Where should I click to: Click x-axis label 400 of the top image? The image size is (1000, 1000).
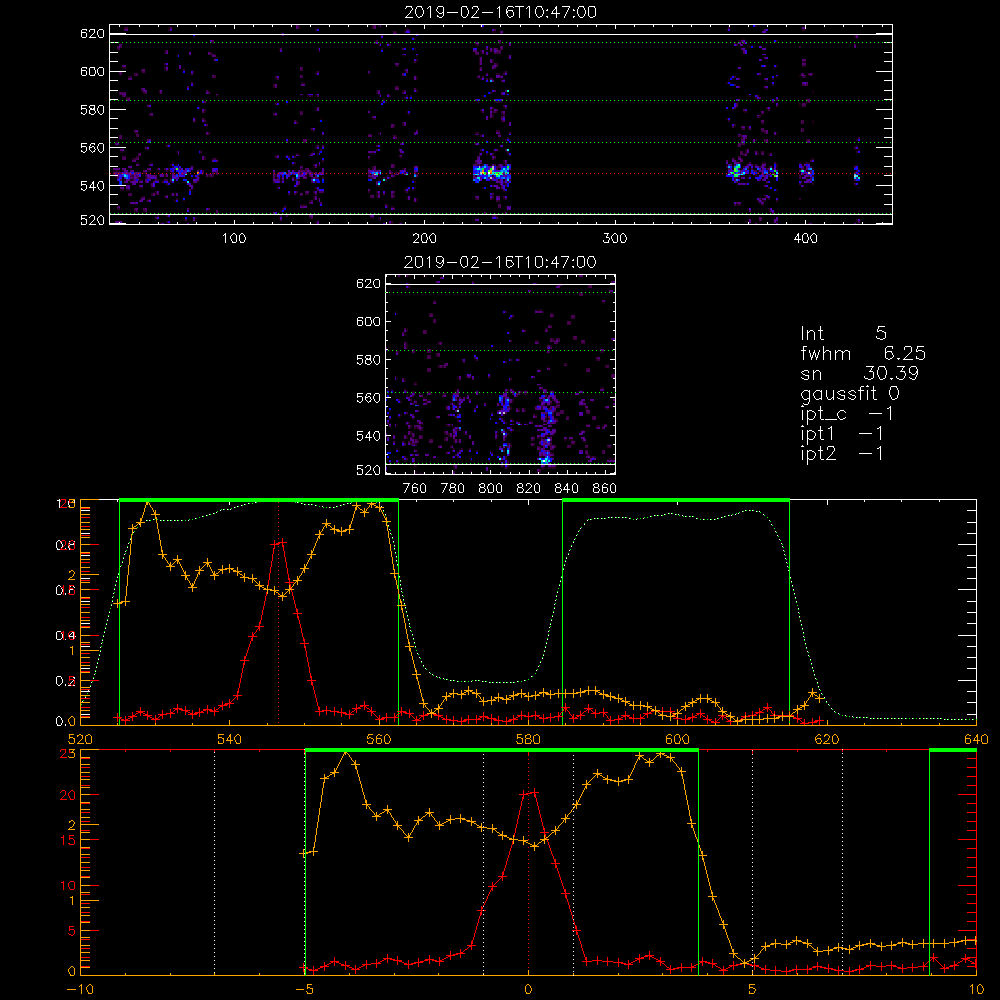805,239
